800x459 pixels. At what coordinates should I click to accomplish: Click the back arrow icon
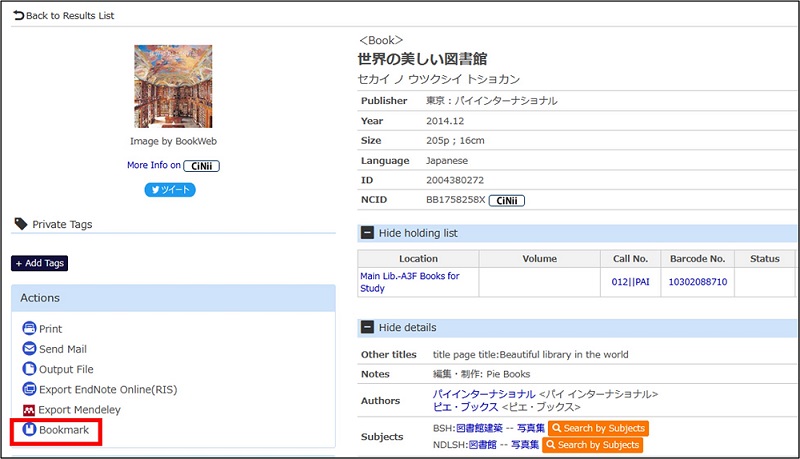point(18,16)
